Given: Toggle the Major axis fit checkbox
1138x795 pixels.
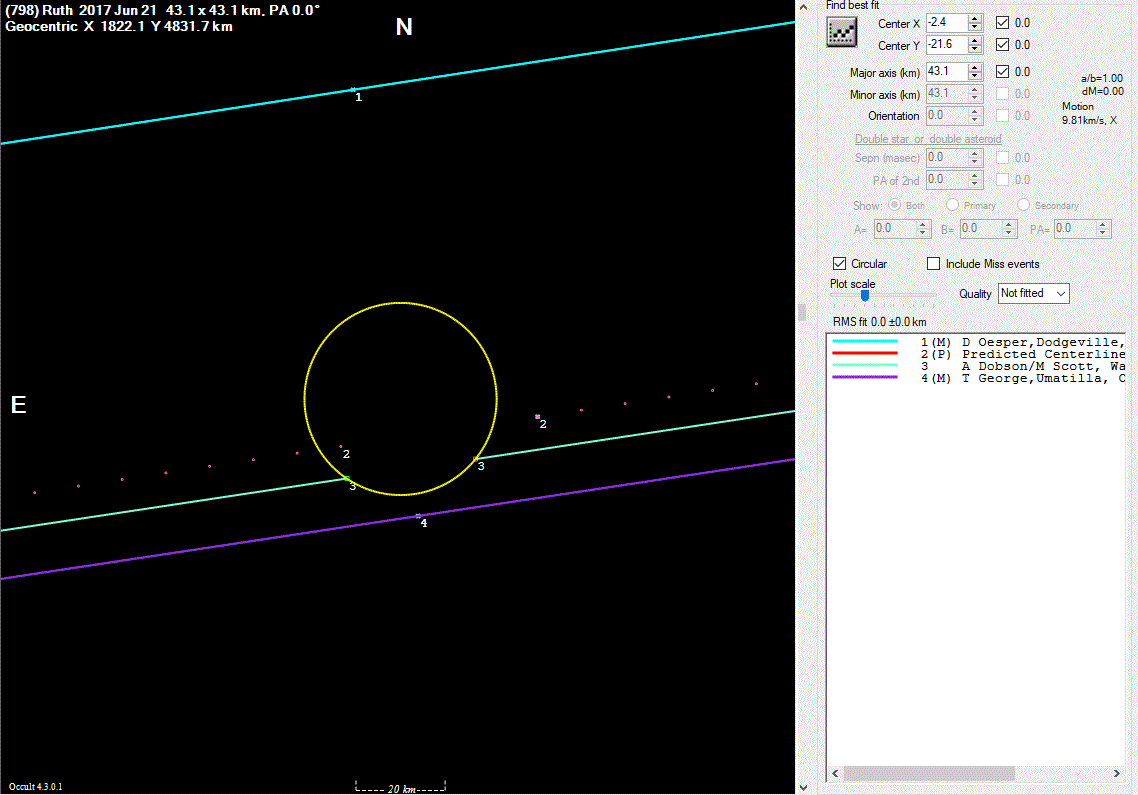Looking at the screenshot, I should [x=1003, y=72].
